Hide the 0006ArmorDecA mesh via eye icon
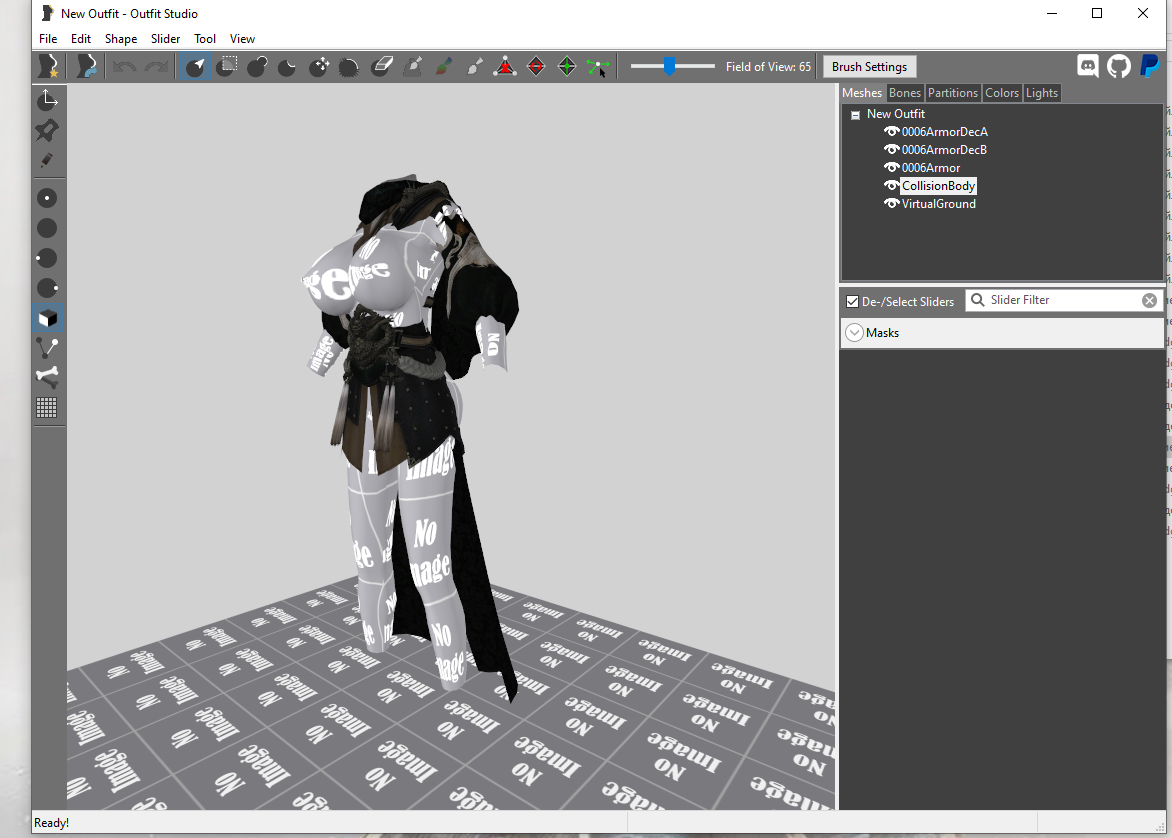 pyautogui.click(x=891, y=132)
